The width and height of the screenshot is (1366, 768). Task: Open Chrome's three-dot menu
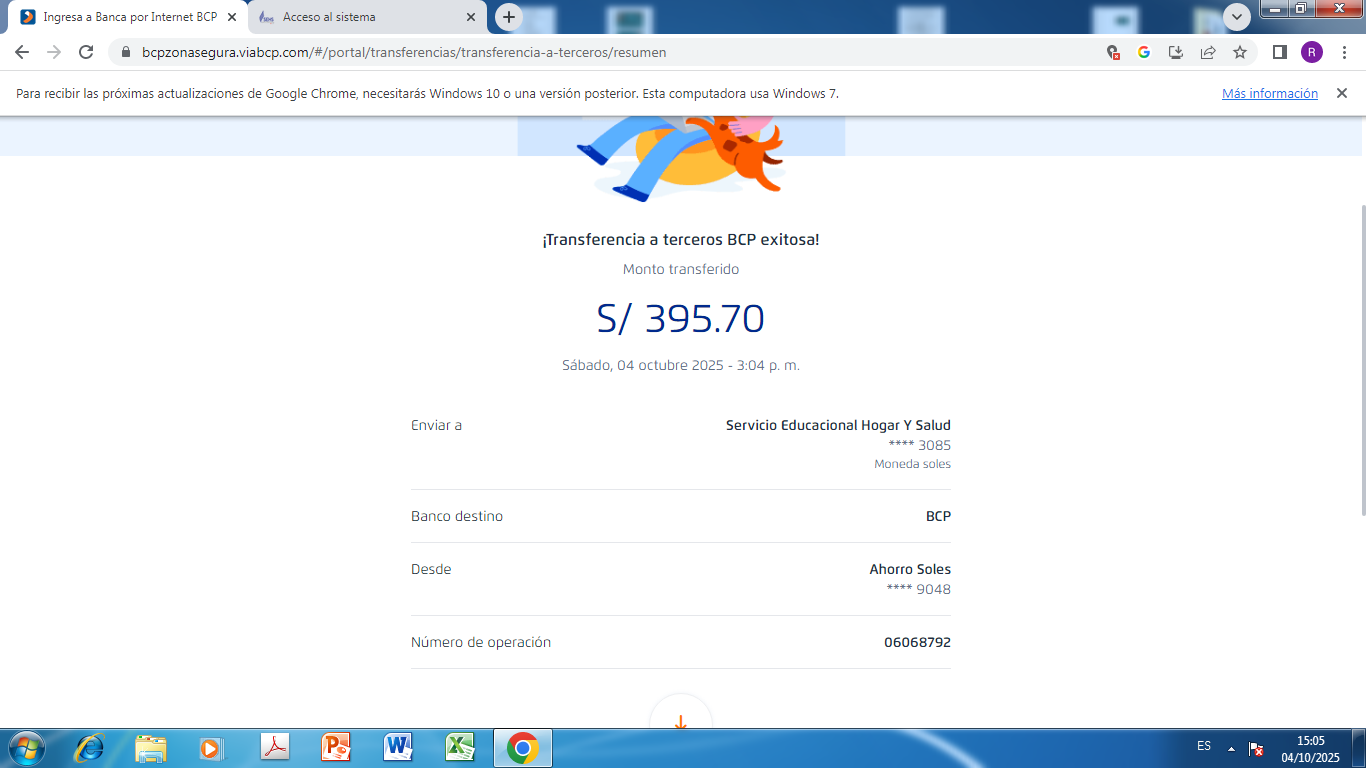click(x=1343, y=52)
